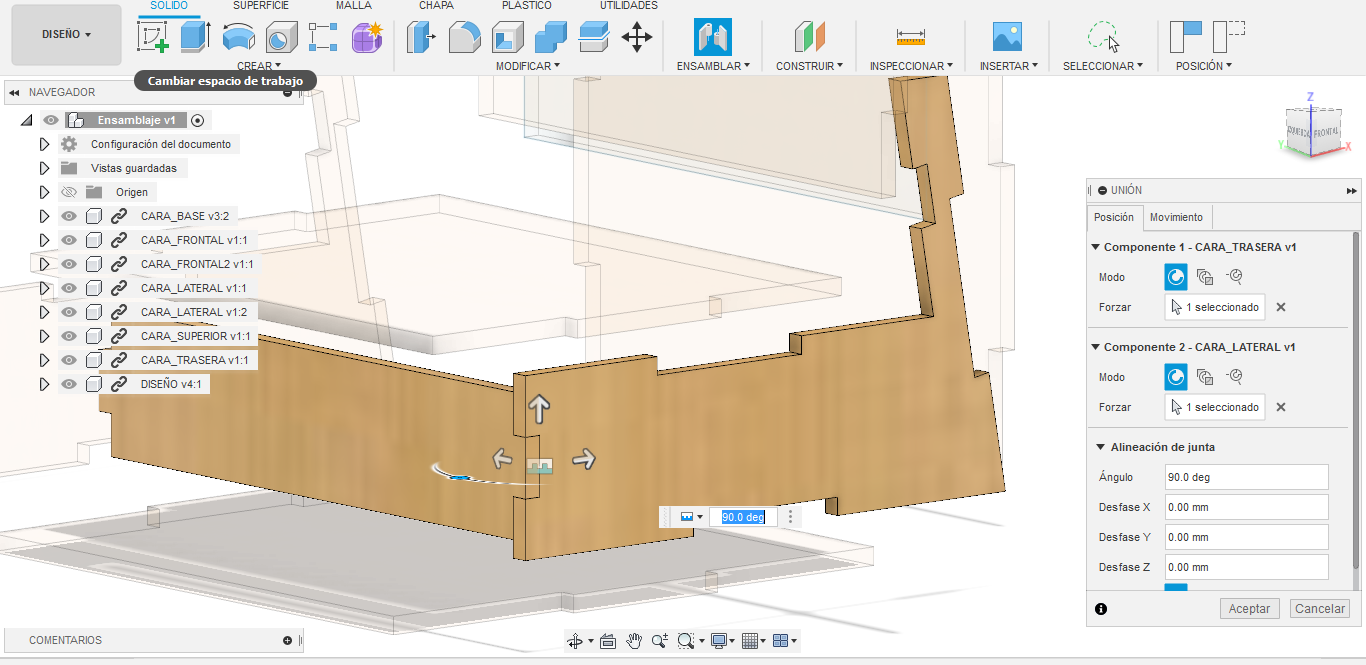This screenshot has width=1366, height=665.
Task: Switch to the UTILIDADES tab
Action: point(629,6)
